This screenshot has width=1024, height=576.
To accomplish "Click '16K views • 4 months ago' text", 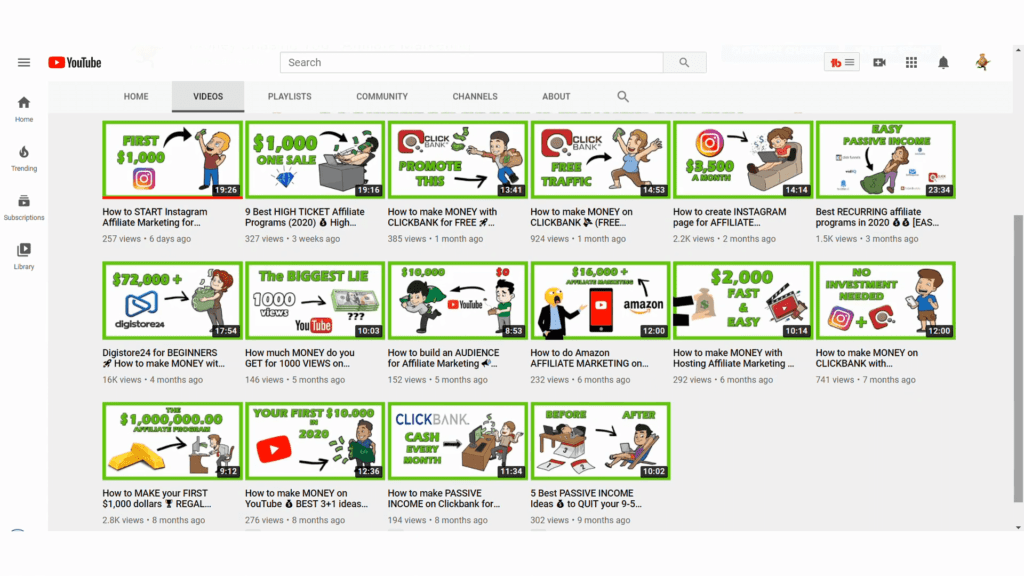I will click(x=152, y=379).
